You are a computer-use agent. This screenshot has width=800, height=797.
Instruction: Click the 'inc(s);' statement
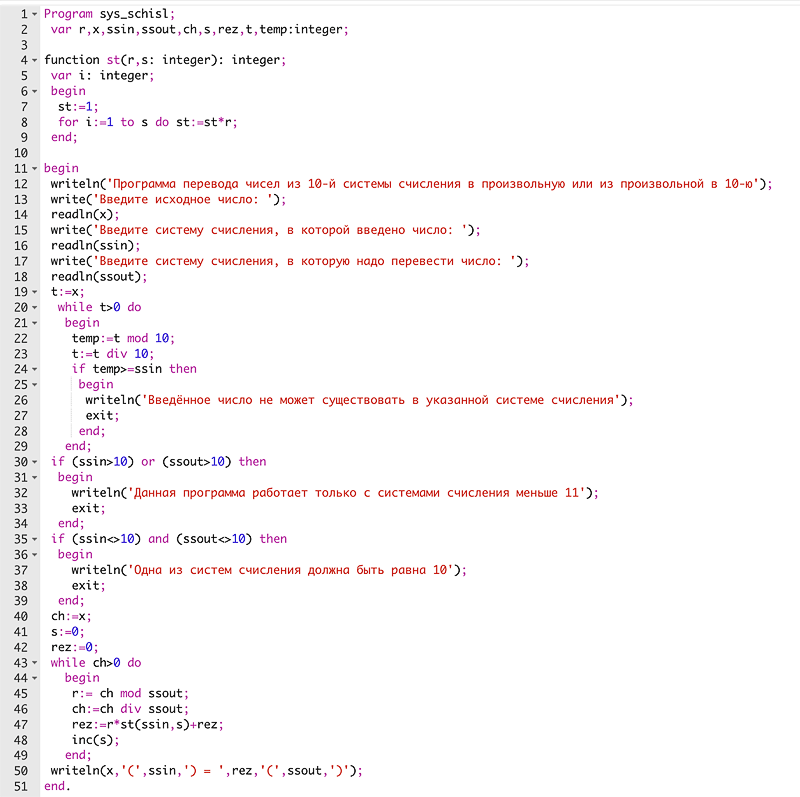point(95,740)
